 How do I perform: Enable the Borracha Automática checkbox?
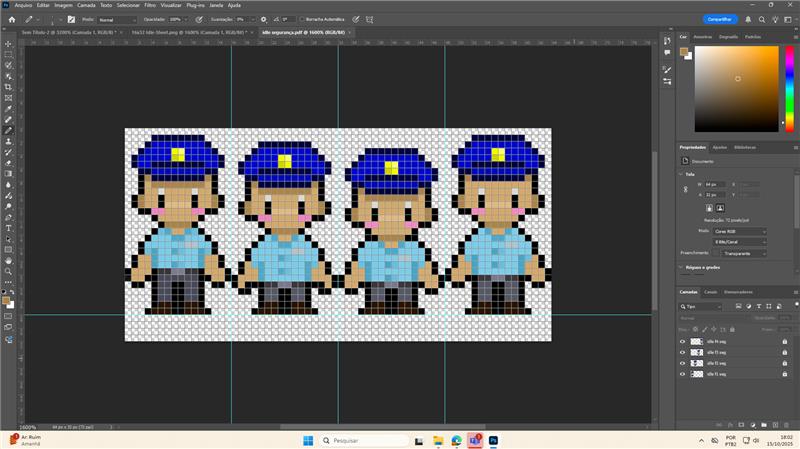click(303, 19)
